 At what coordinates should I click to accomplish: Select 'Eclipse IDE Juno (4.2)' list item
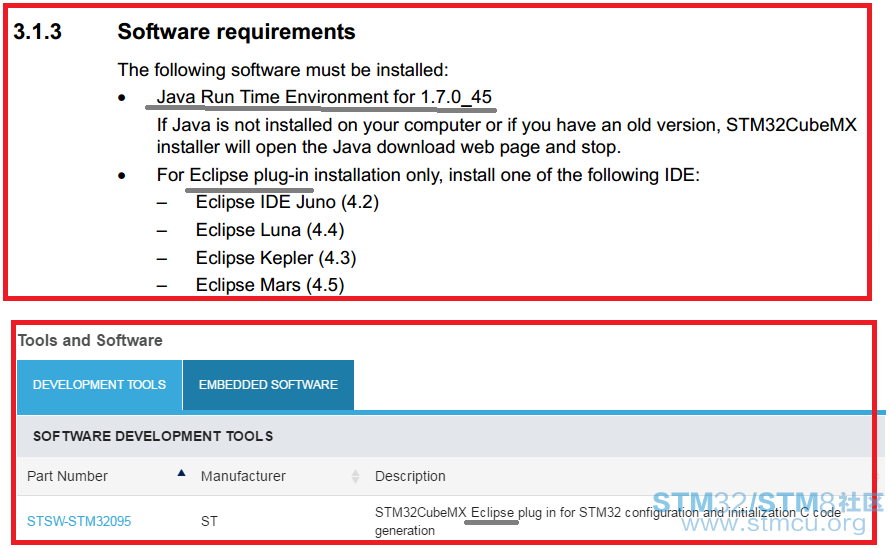coord(287,202)
